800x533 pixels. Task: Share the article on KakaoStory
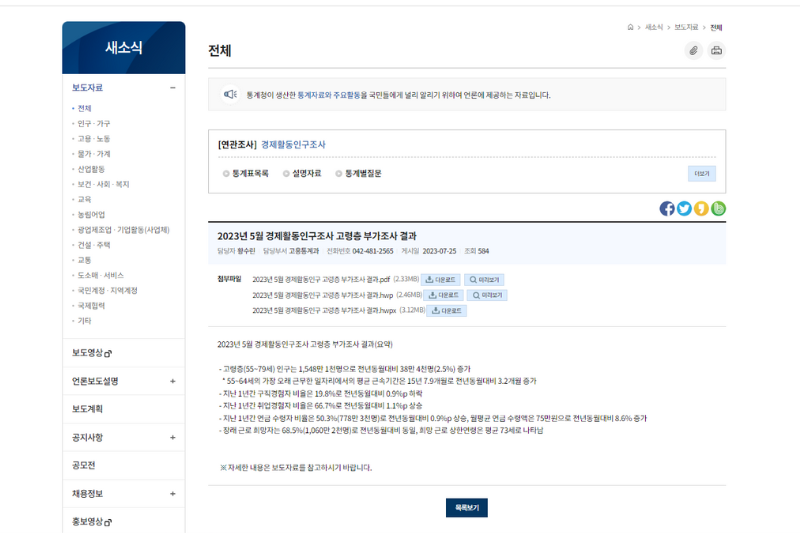[x=701, y=208]
